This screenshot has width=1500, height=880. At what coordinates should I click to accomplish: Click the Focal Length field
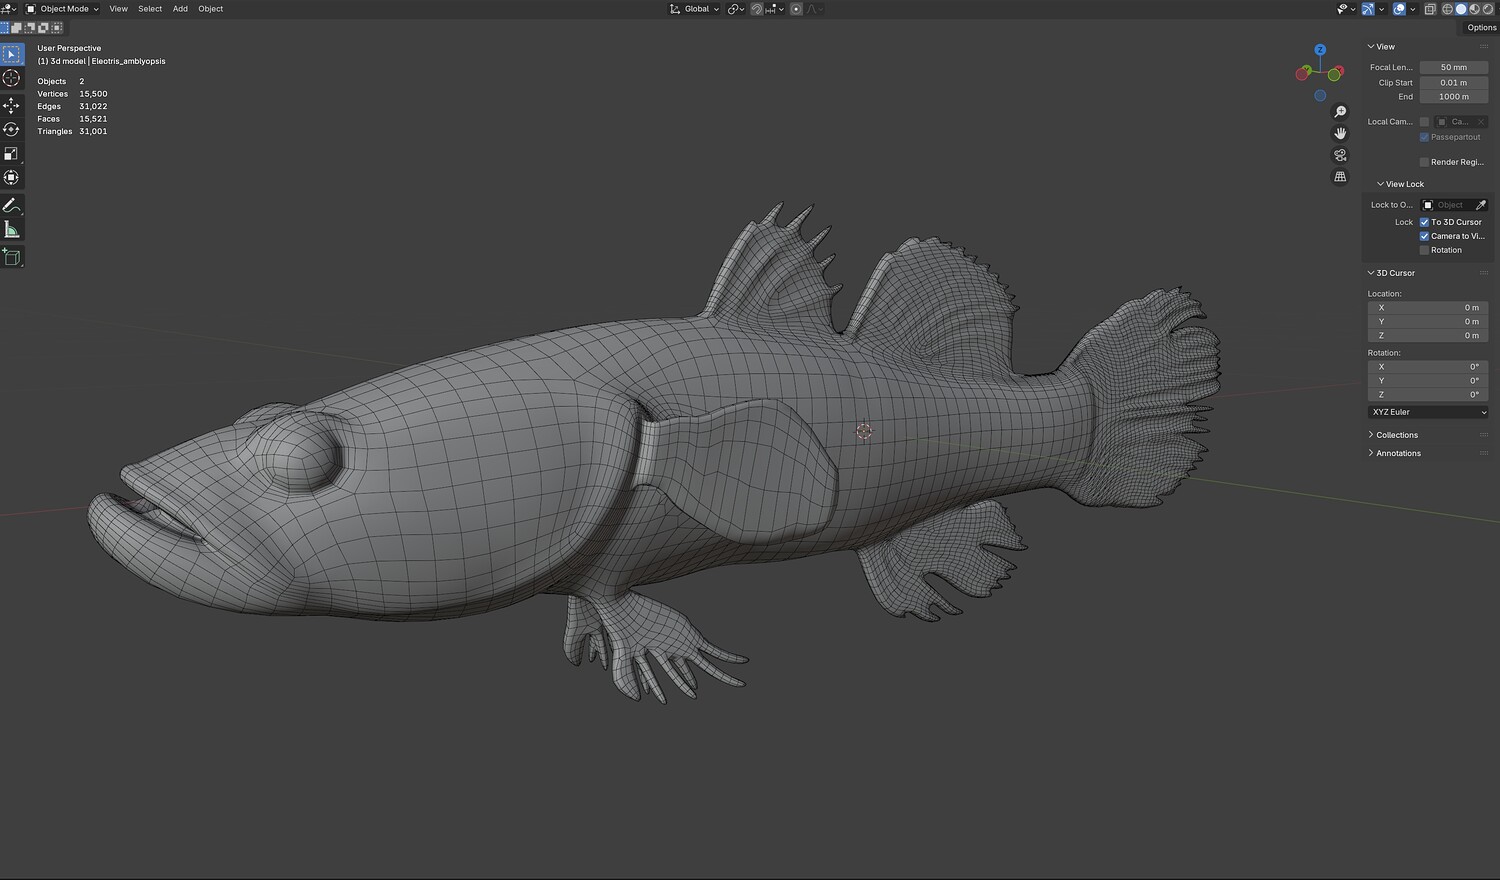tap(1454, 68)
